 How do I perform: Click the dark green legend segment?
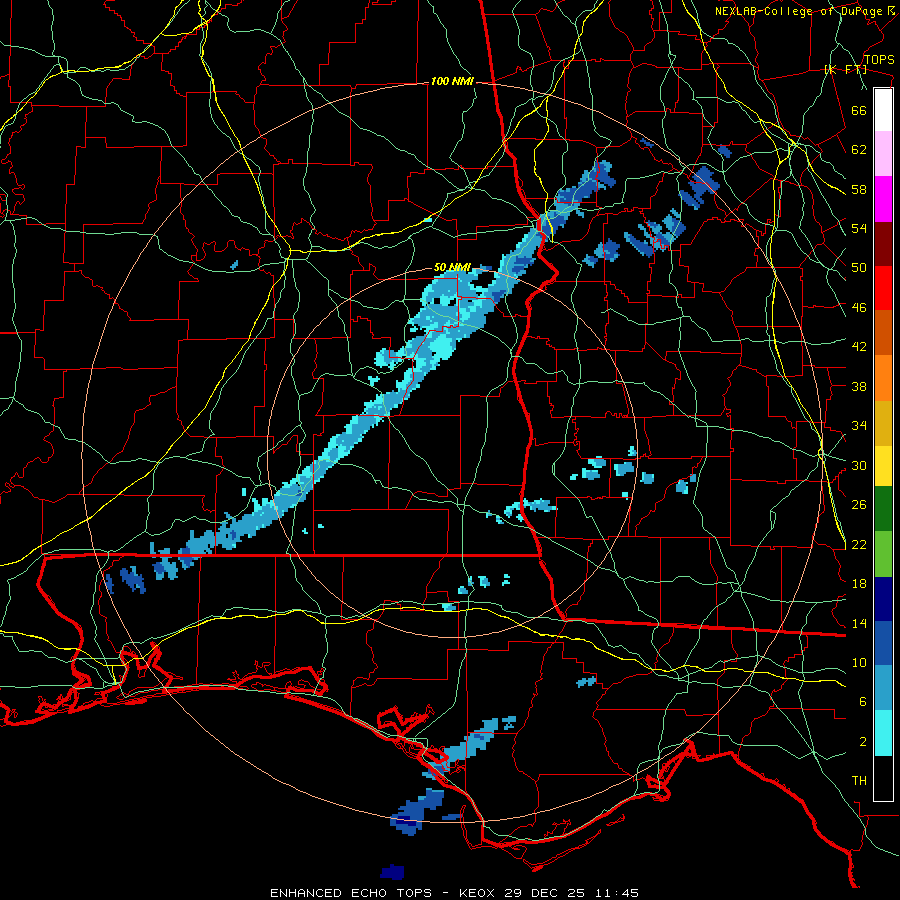(x=883, y=509)
